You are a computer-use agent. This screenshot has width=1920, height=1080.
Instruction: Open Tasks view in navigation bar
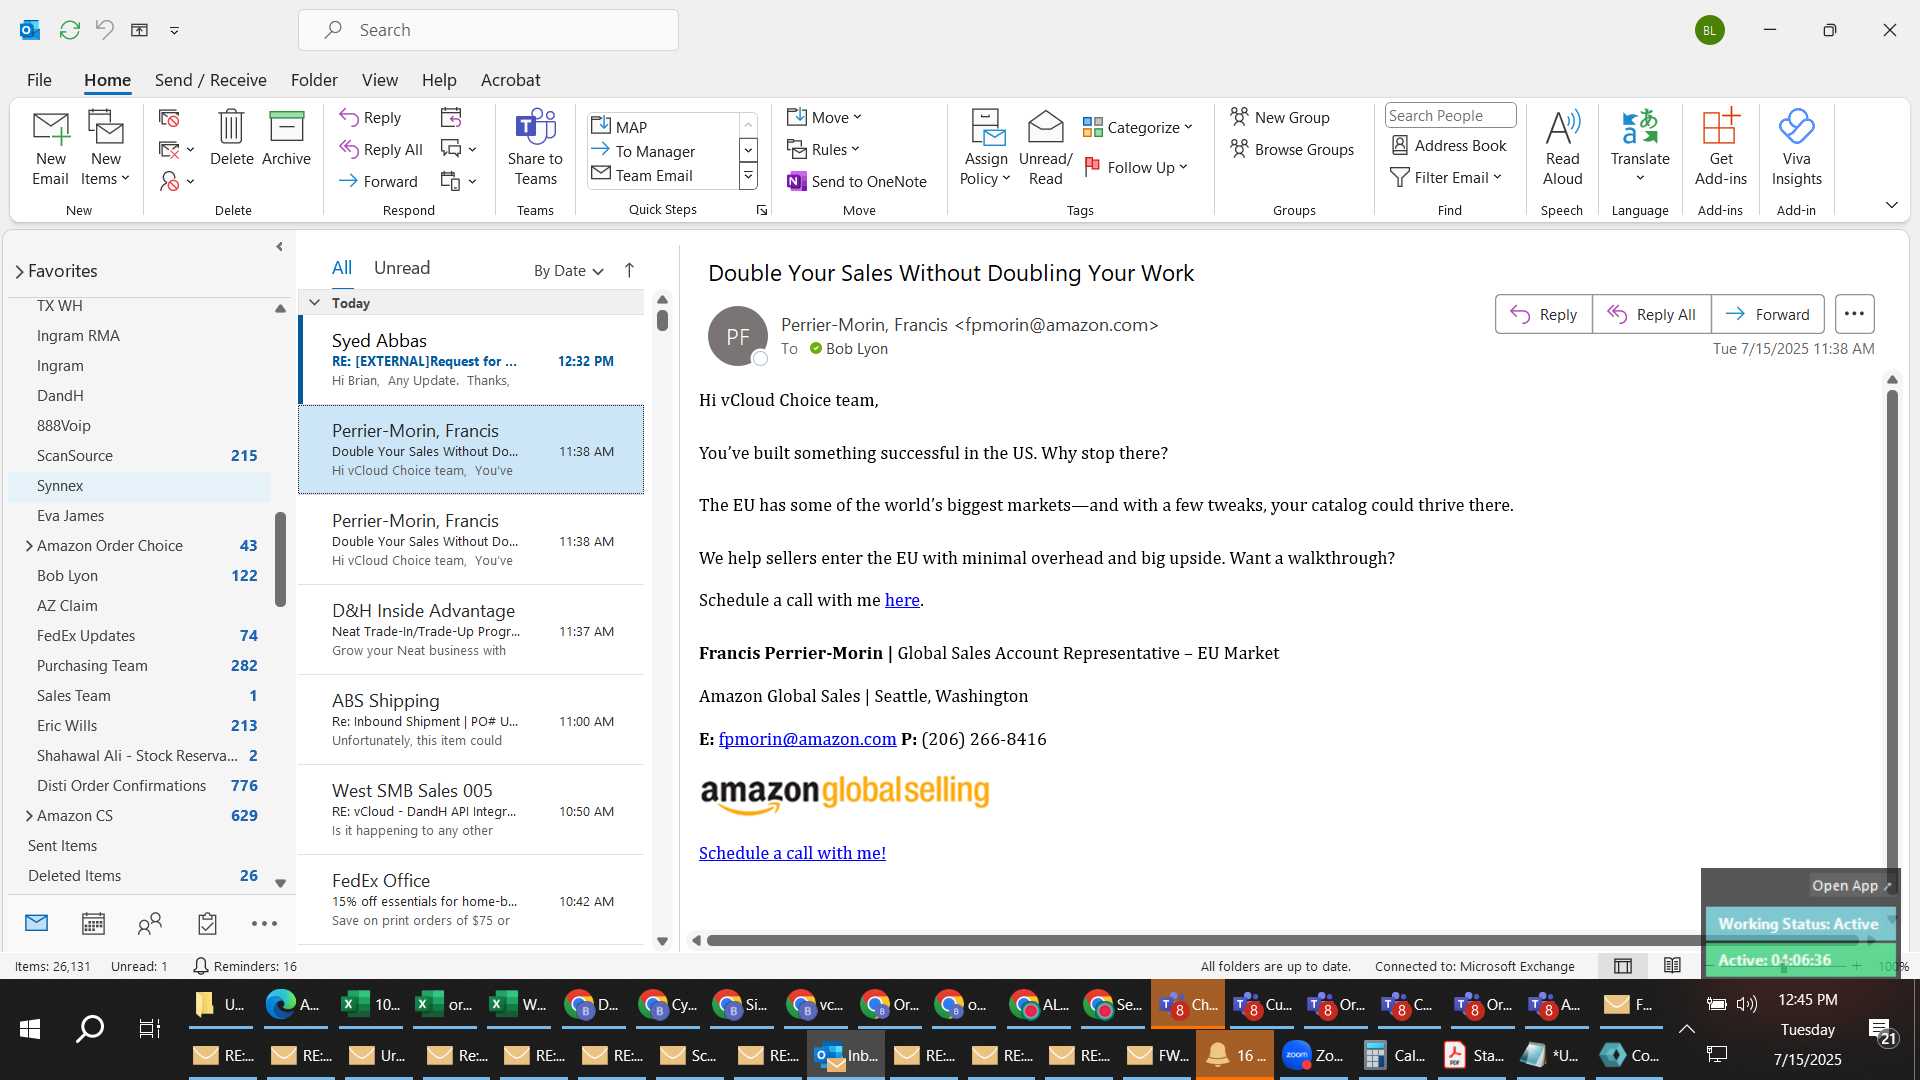pyautogui.click(x=207, y=923)
